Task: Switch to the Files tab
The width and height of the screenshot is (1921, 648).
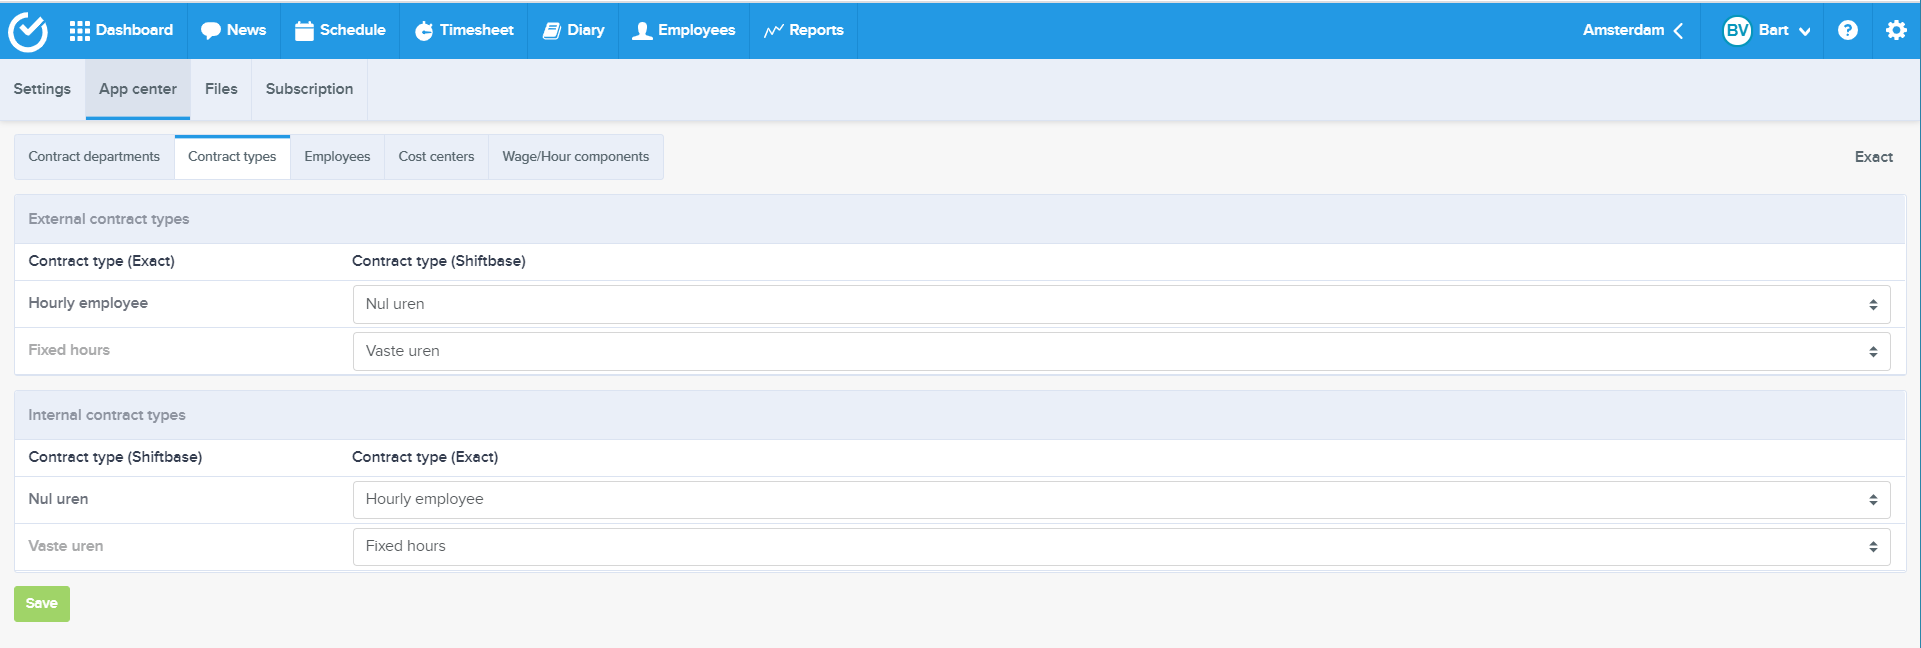Action: tap(221, 89)
